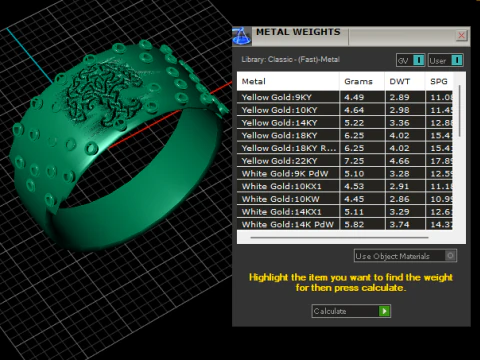The height and width of the screenshot is (360, 480).
Task: Select the Yellow Gold:9KY row
Action: pyautogui.click(x=345, y=97)
